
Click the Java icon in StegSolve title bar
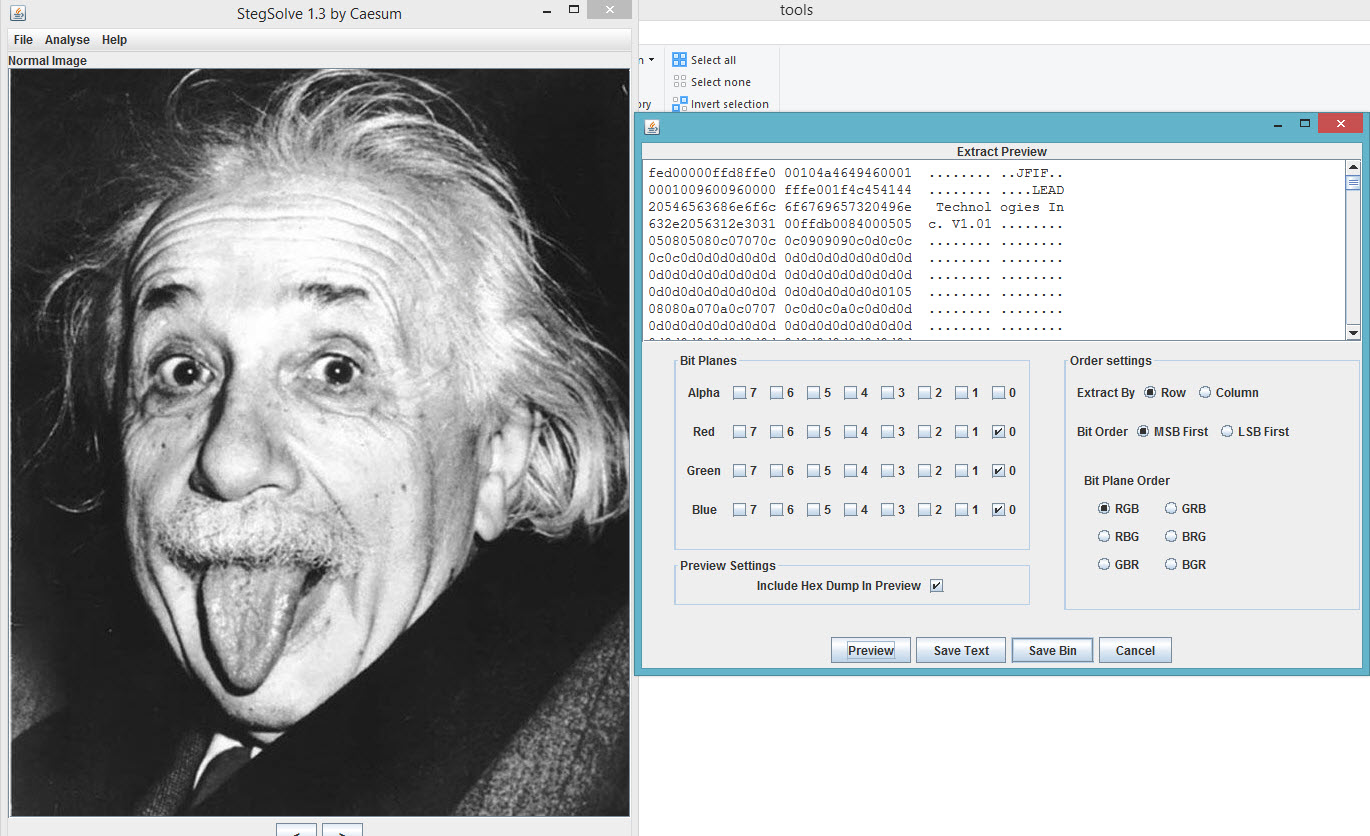click(x=17, y=13)
